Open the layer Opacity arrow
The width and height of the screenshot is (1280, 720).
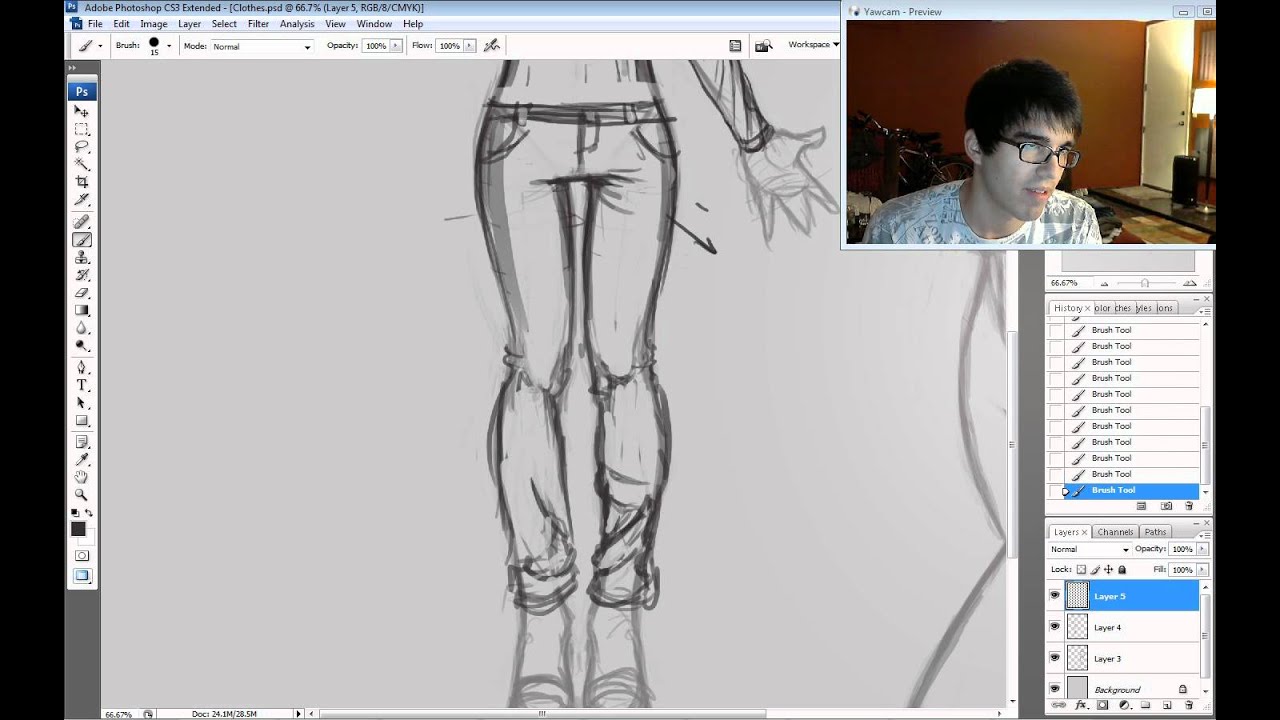(1202, 549)
